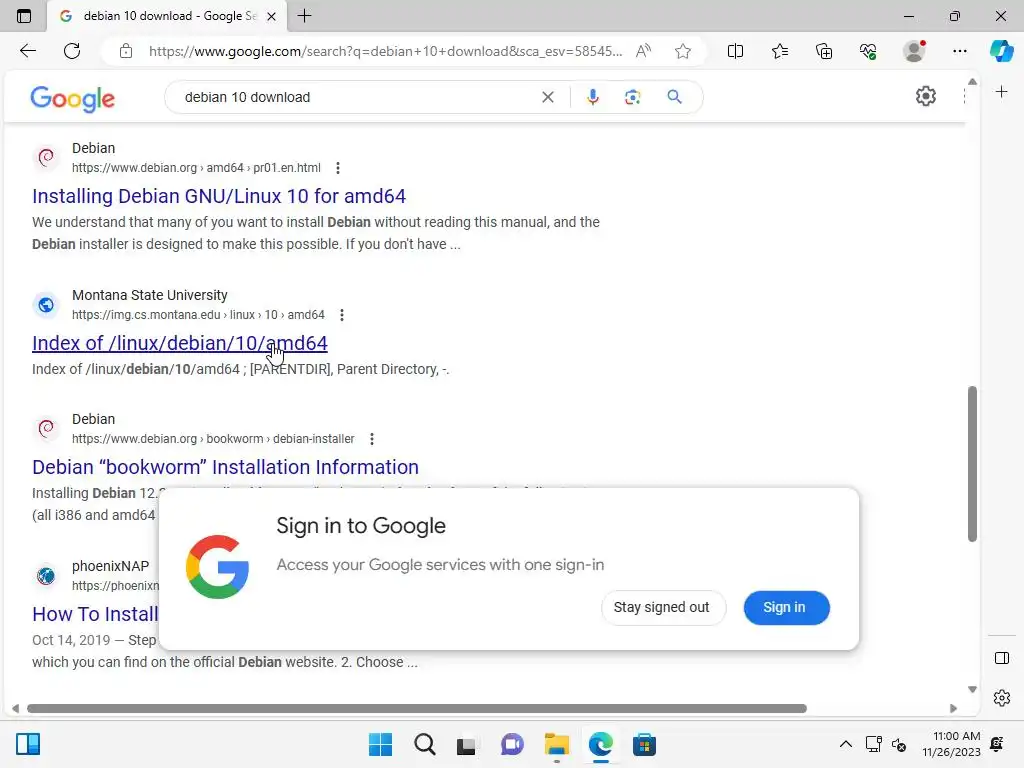Viewport: 1024px width, 768px height.
Task: Open the Chat taskbar icon
Action: 513,744
